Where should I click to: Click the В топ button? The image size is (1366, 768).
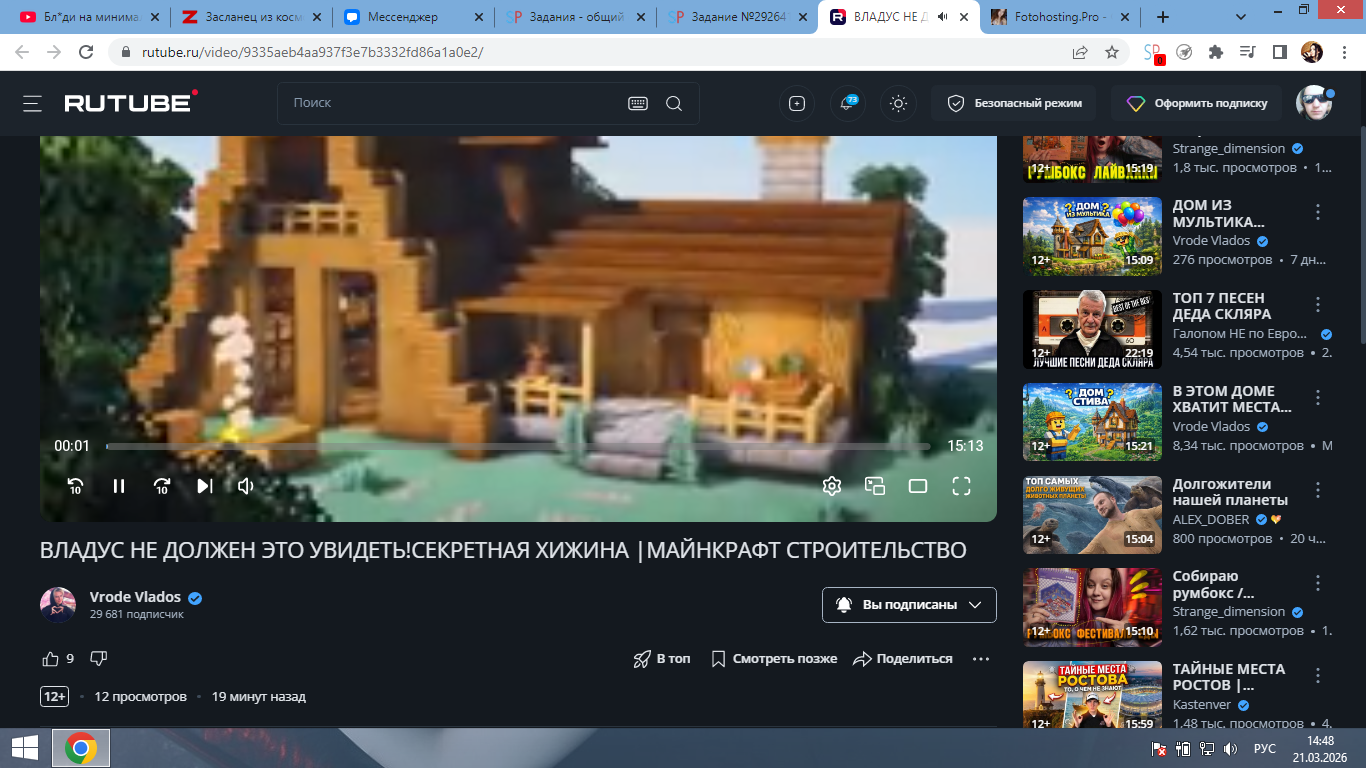click(662, 659)
